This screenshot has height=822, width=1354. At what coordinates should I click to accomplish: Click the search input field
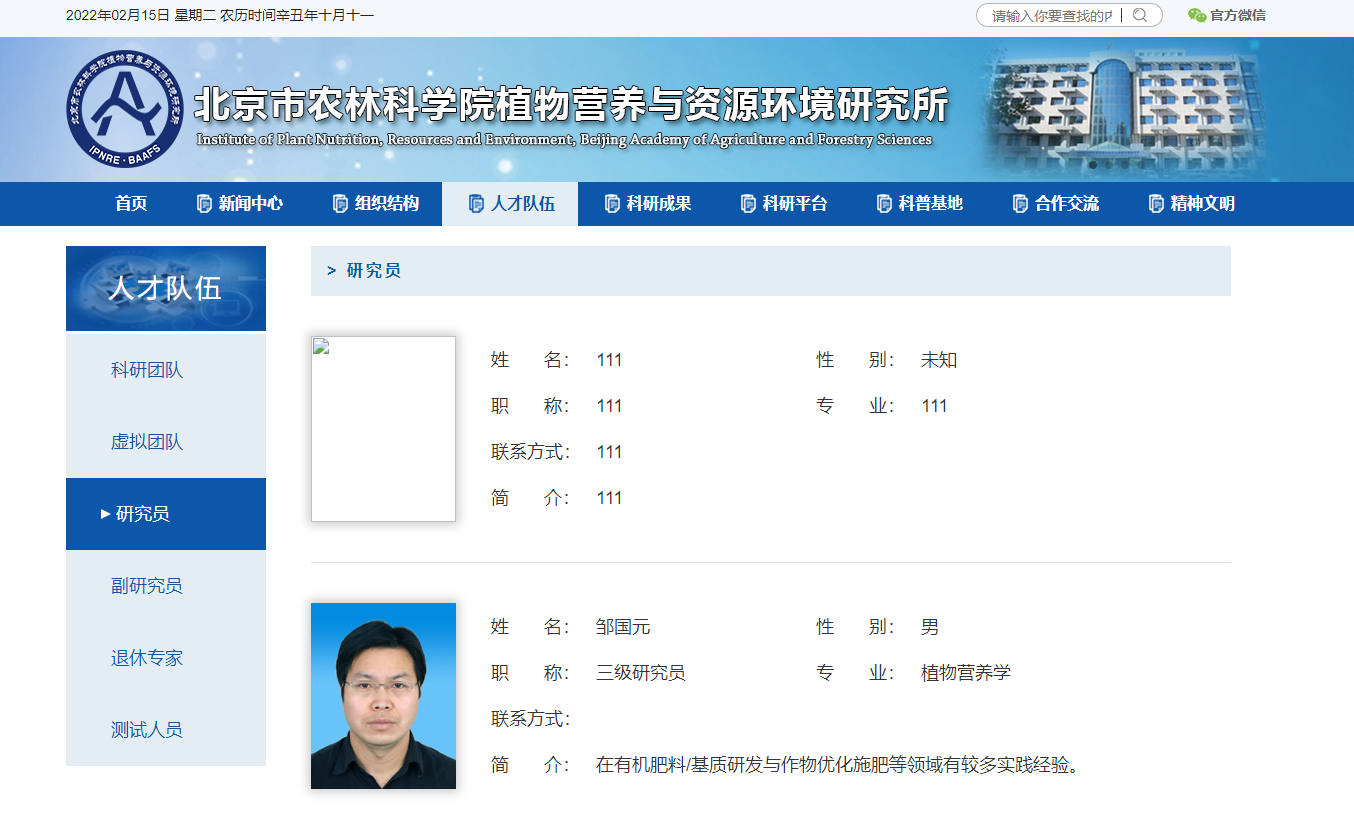[1052, 15]
